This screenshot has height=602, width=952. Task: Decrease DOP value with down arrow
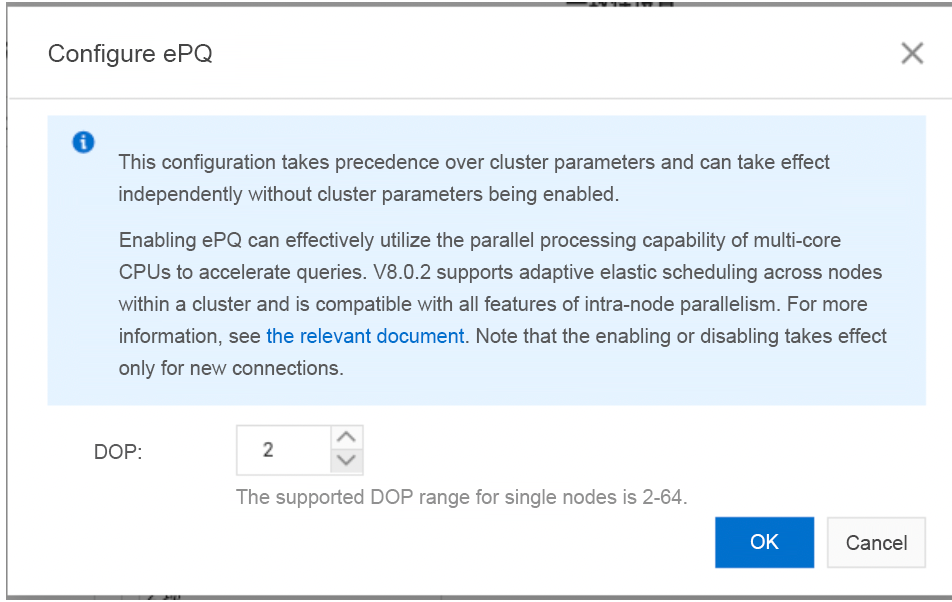pyautogui.click(x=346, y=461)
